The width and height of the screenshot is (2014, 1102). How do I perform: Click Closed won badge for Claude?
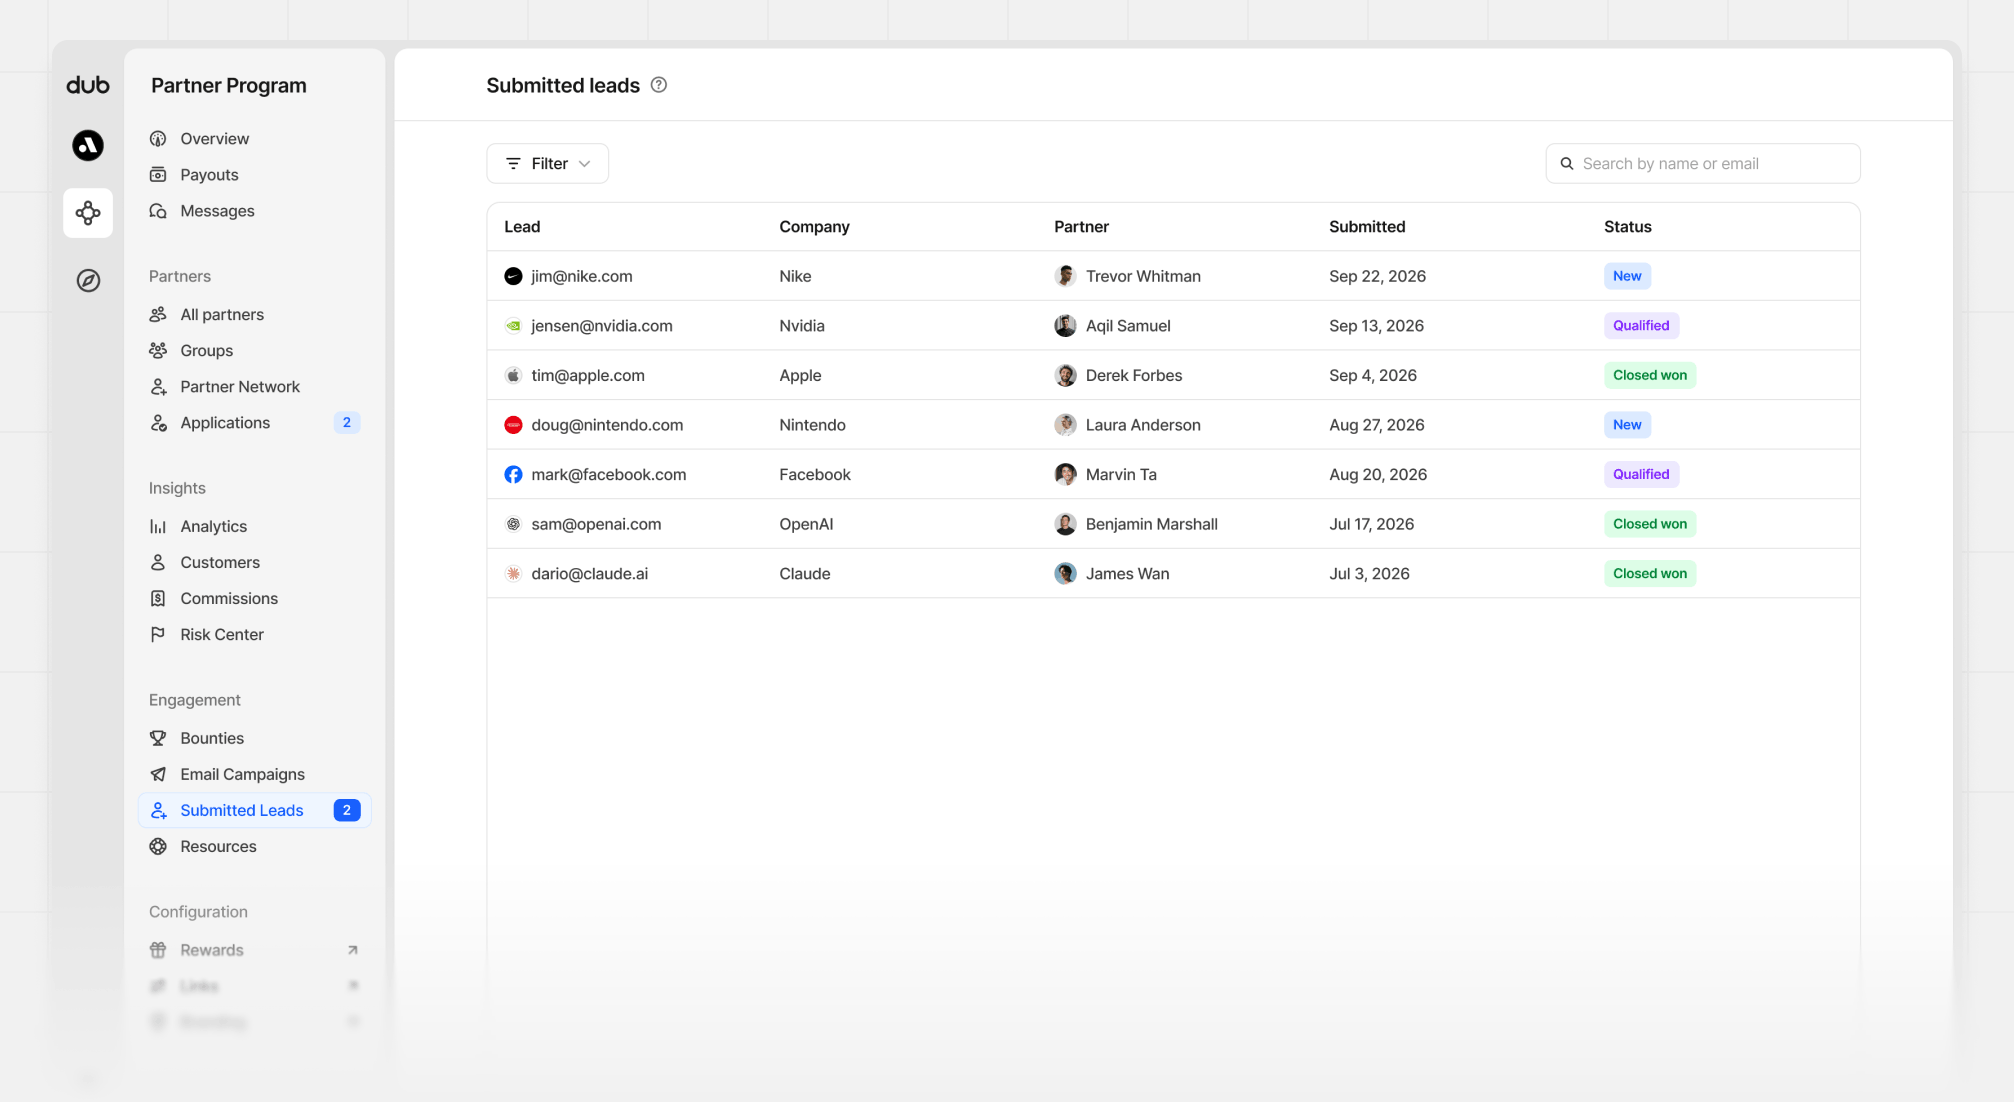[x=1650, y=574]
